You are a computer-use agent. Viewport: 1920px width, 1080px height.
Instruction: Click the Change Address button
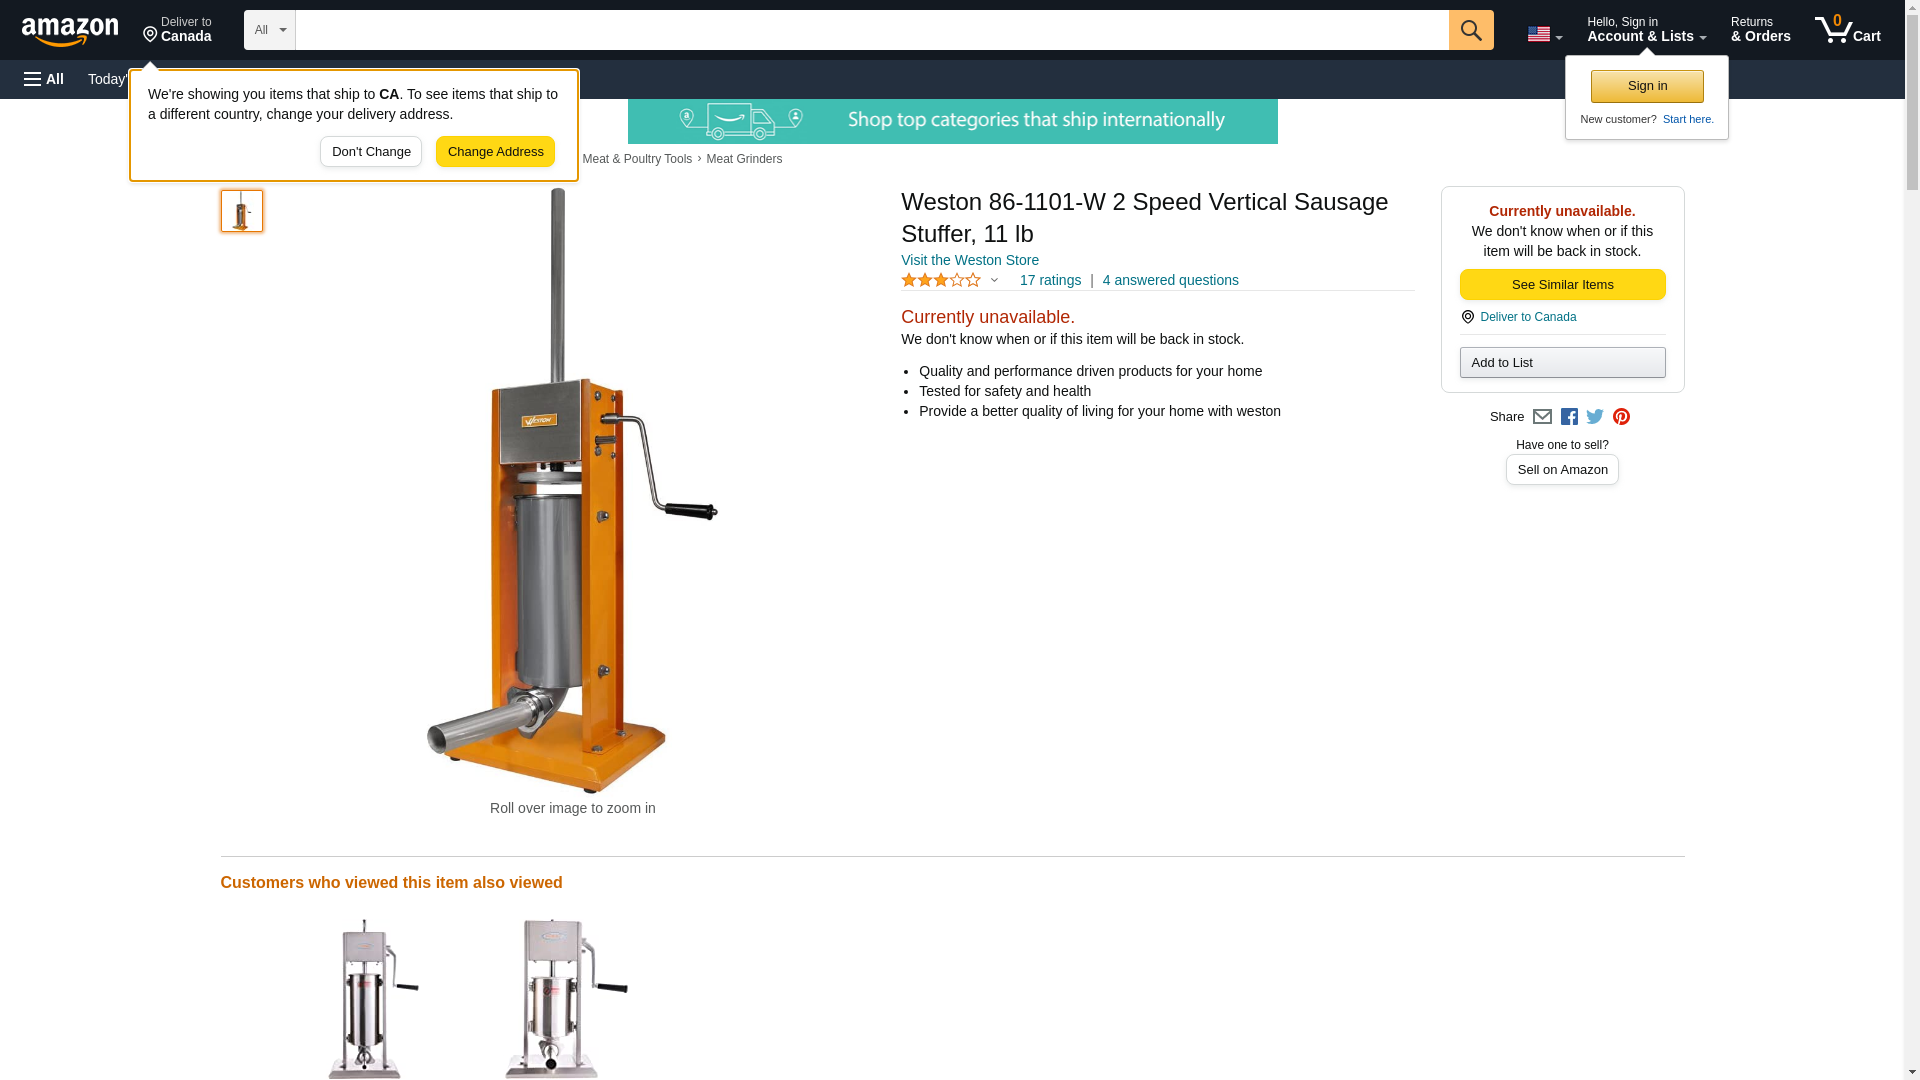click(x=495, y=152)
